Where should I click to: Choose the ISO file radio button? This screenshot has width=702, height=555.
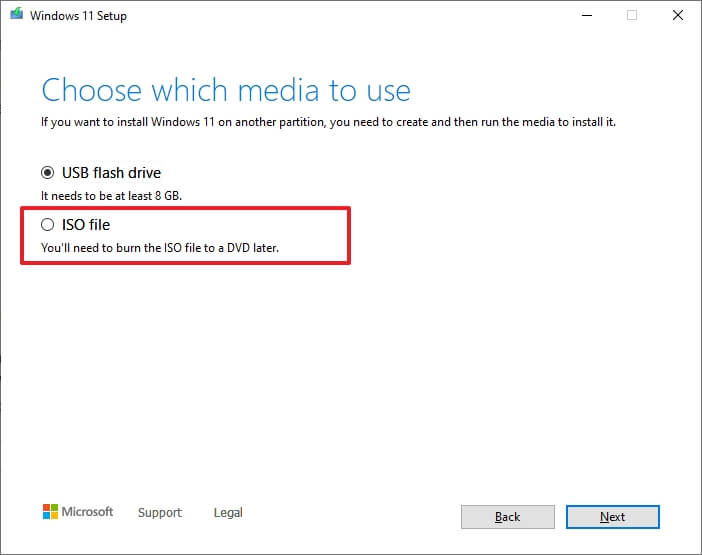(47, 225)
